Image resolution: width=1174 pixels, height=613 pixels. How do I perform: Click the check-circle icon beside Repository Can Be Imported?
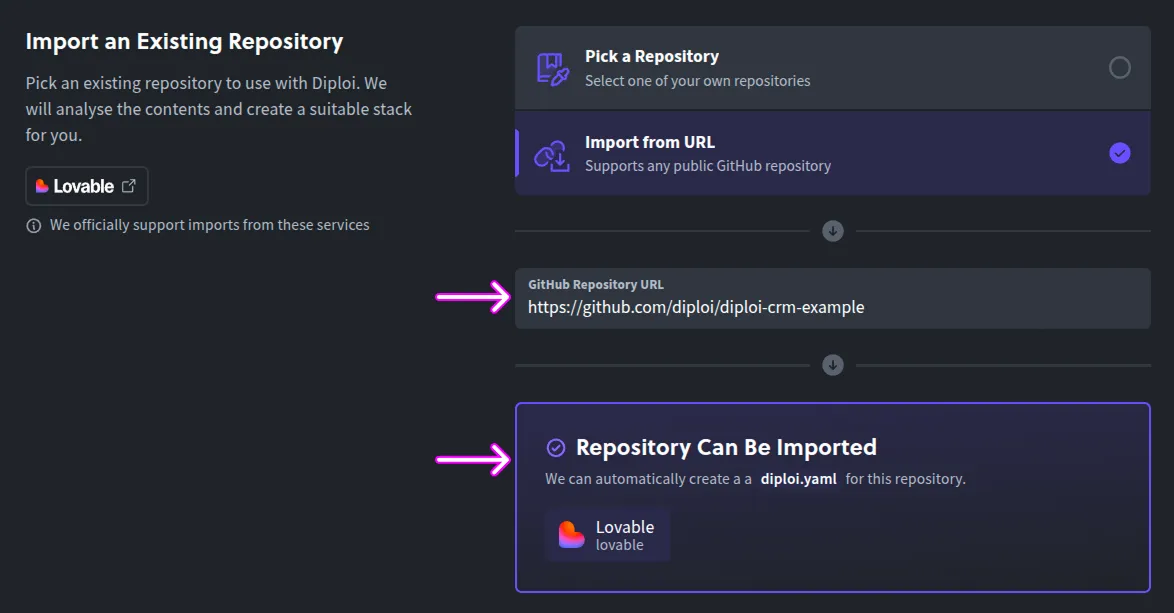[556, 448]
